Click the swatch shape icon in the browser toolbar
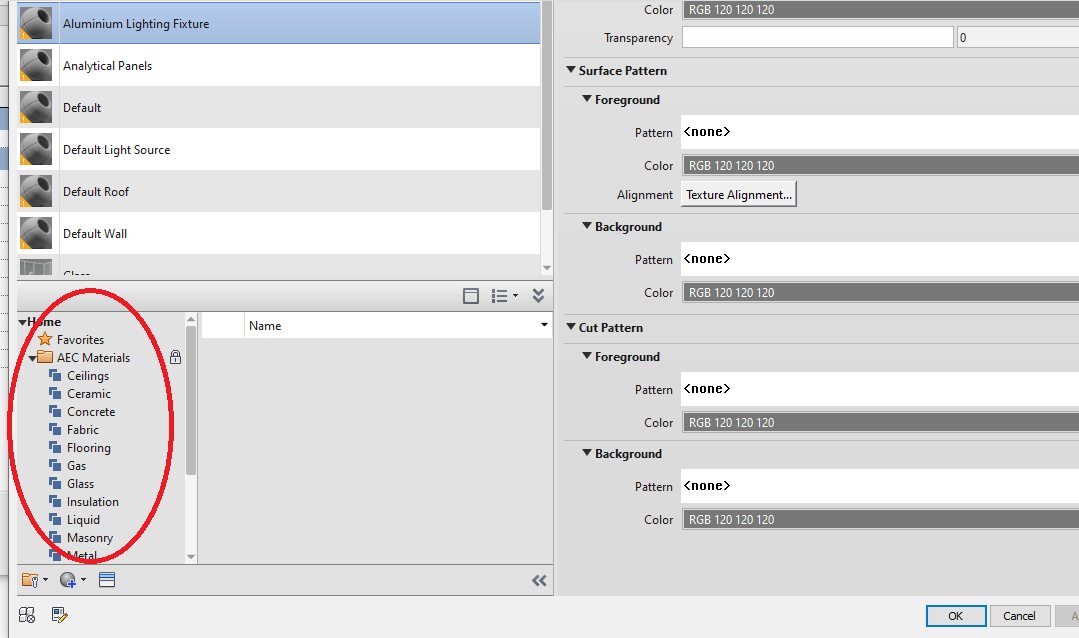1079x638 pixels. (x=471, y=296)
